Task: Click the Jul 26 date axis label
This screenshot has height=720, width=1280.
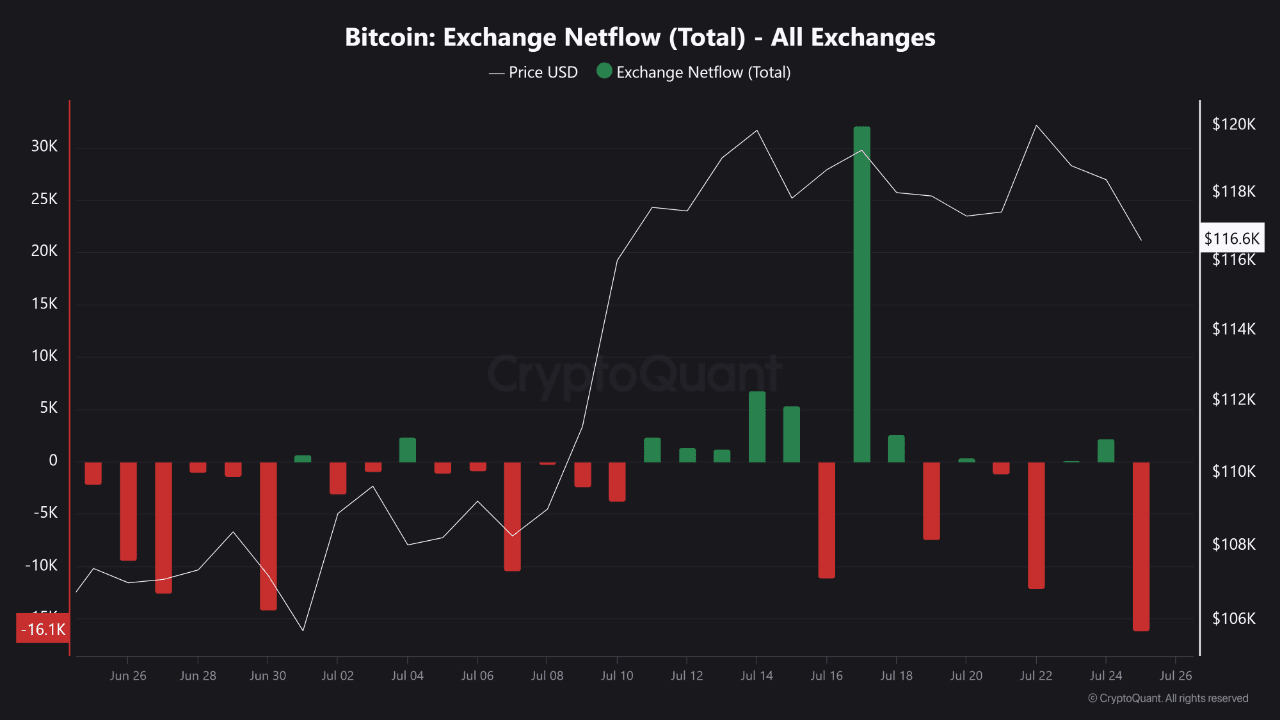Action: point(1175,676)
